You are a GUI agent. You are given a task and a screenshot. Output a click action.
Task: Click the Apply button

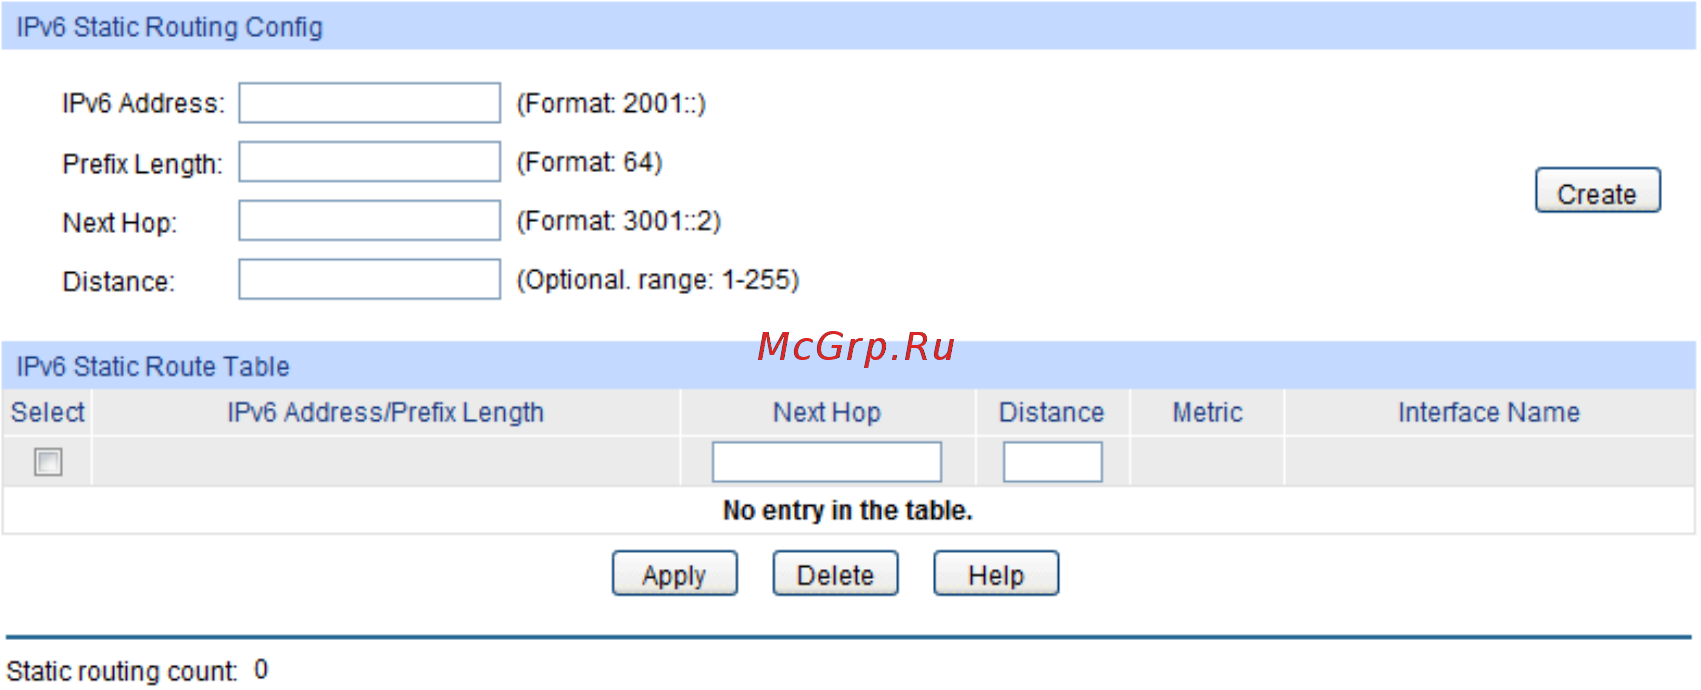tap(674, 574)
